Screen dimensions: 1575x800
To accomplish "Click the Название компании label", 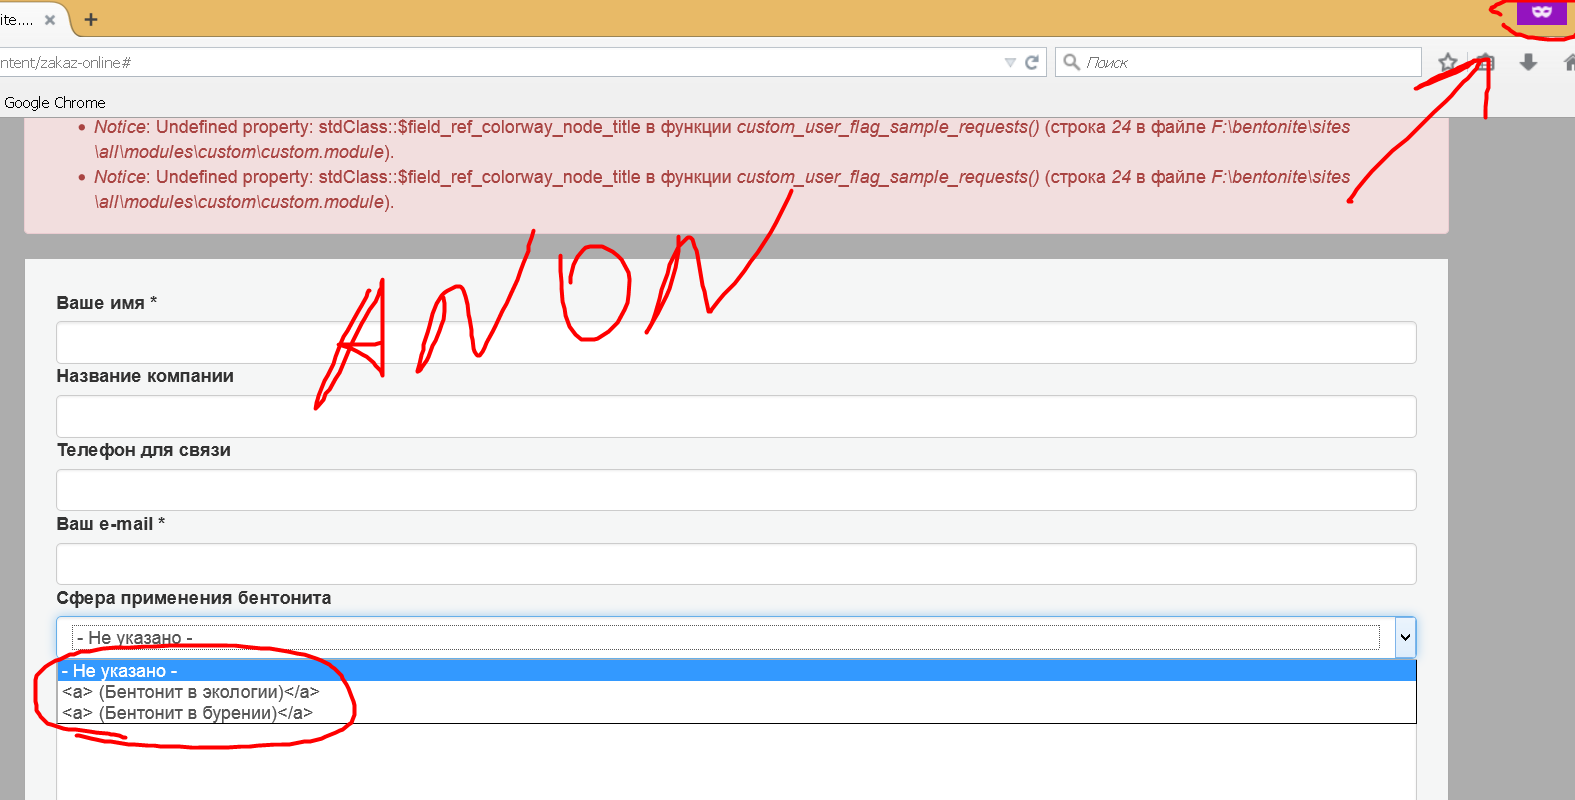I will click(145, 376).
